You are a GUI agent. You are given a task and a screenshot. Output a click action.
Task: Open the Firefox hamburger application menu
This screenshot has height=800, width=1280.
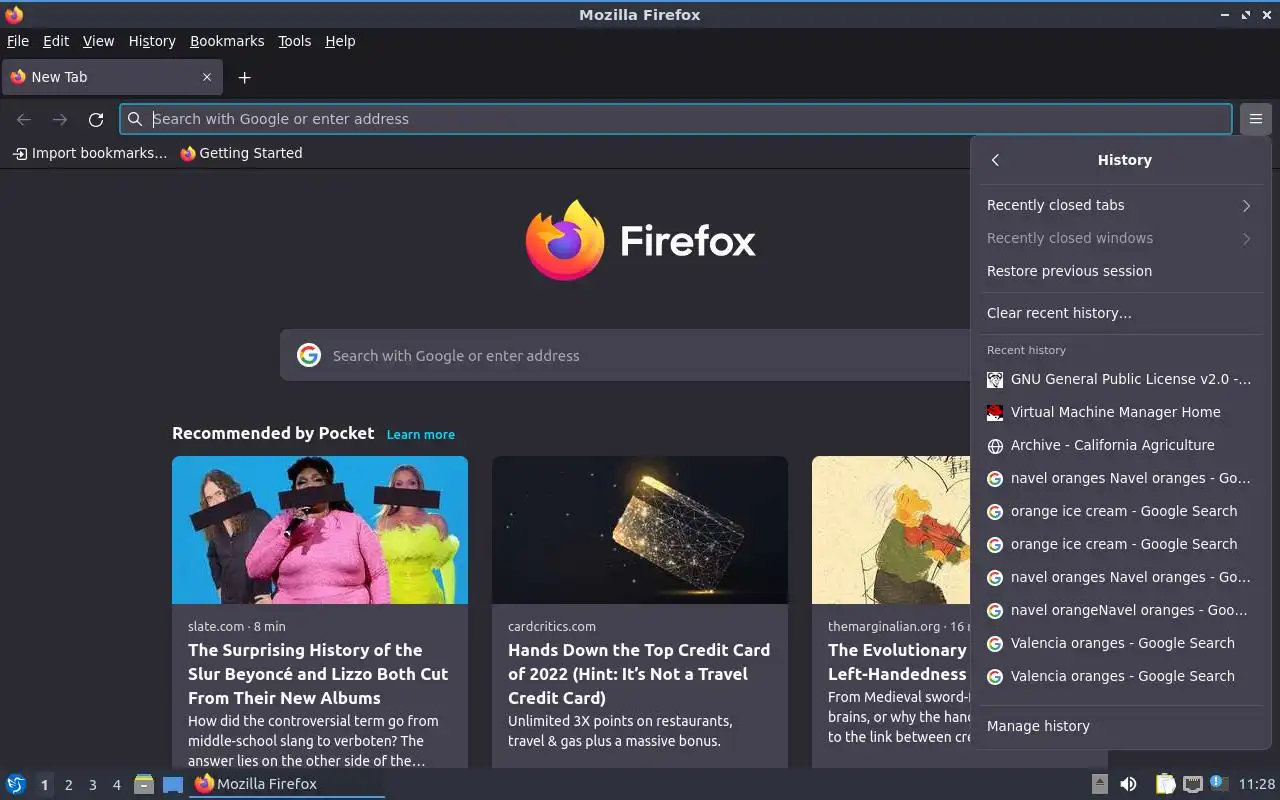tap(1255, 119)
